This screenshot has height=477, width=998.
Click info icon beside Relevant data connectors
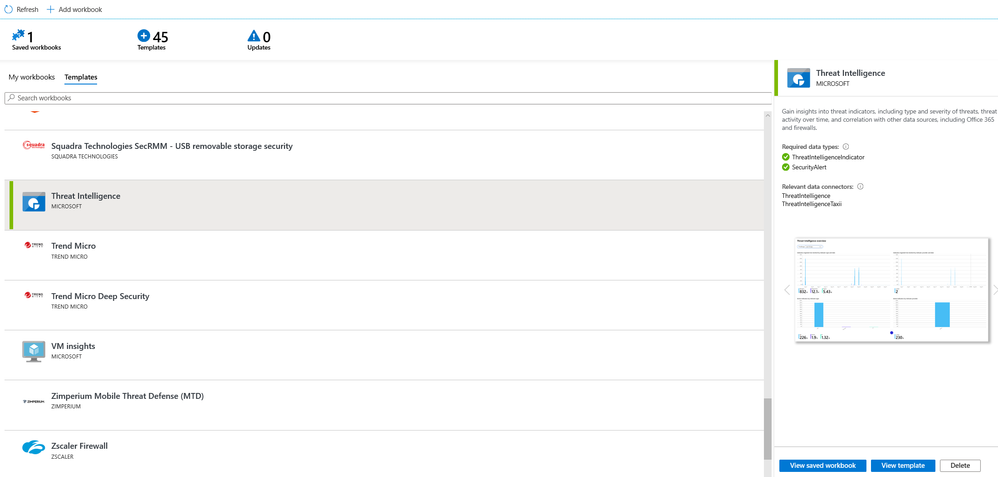860,186
